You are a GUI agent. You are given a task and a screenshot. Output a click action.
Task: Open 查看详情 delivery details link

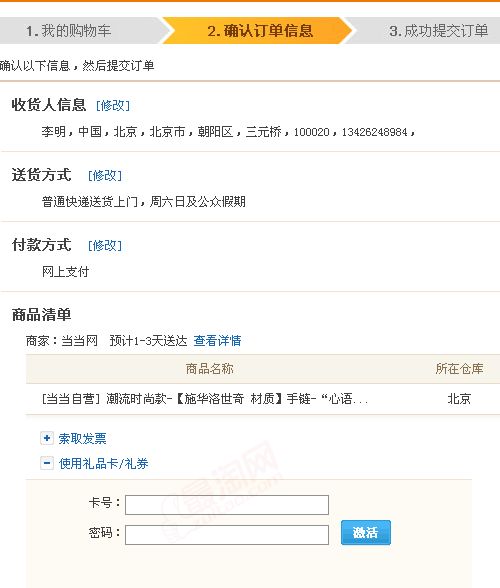click(x=217, y=340)
